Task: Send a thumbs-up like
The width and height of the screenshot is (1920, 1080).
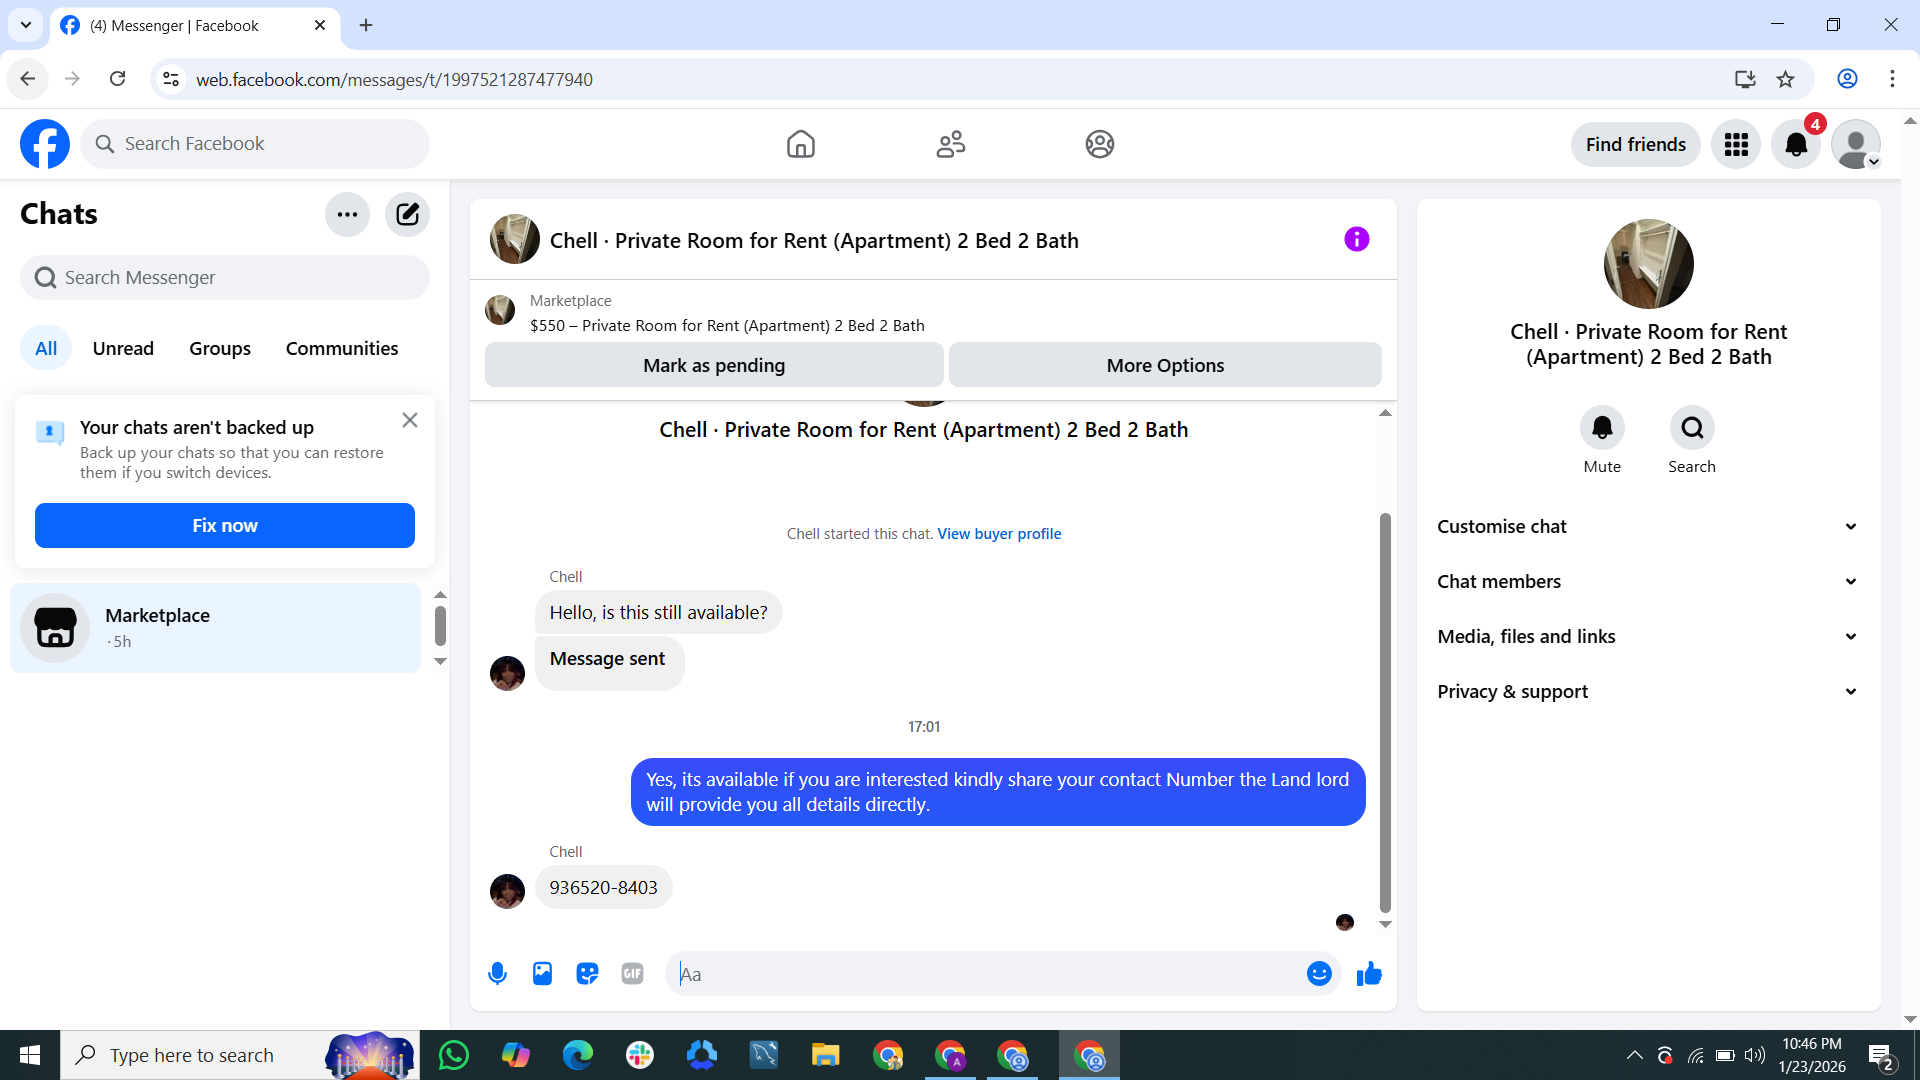Action: [1369, 973]
